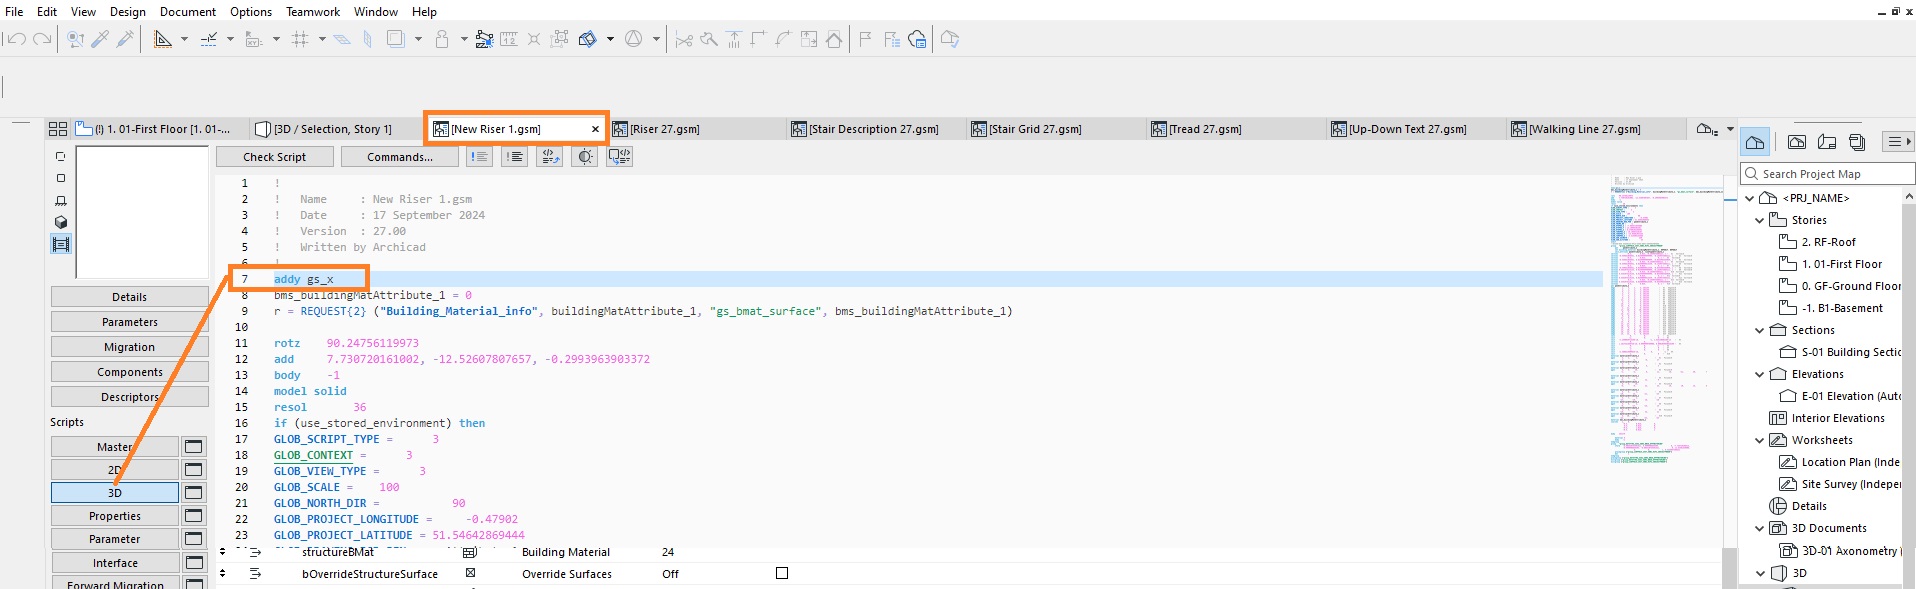Collapse the Stories tree node
This screenshot has height=589, width=1916.
tap(1760, 220)
